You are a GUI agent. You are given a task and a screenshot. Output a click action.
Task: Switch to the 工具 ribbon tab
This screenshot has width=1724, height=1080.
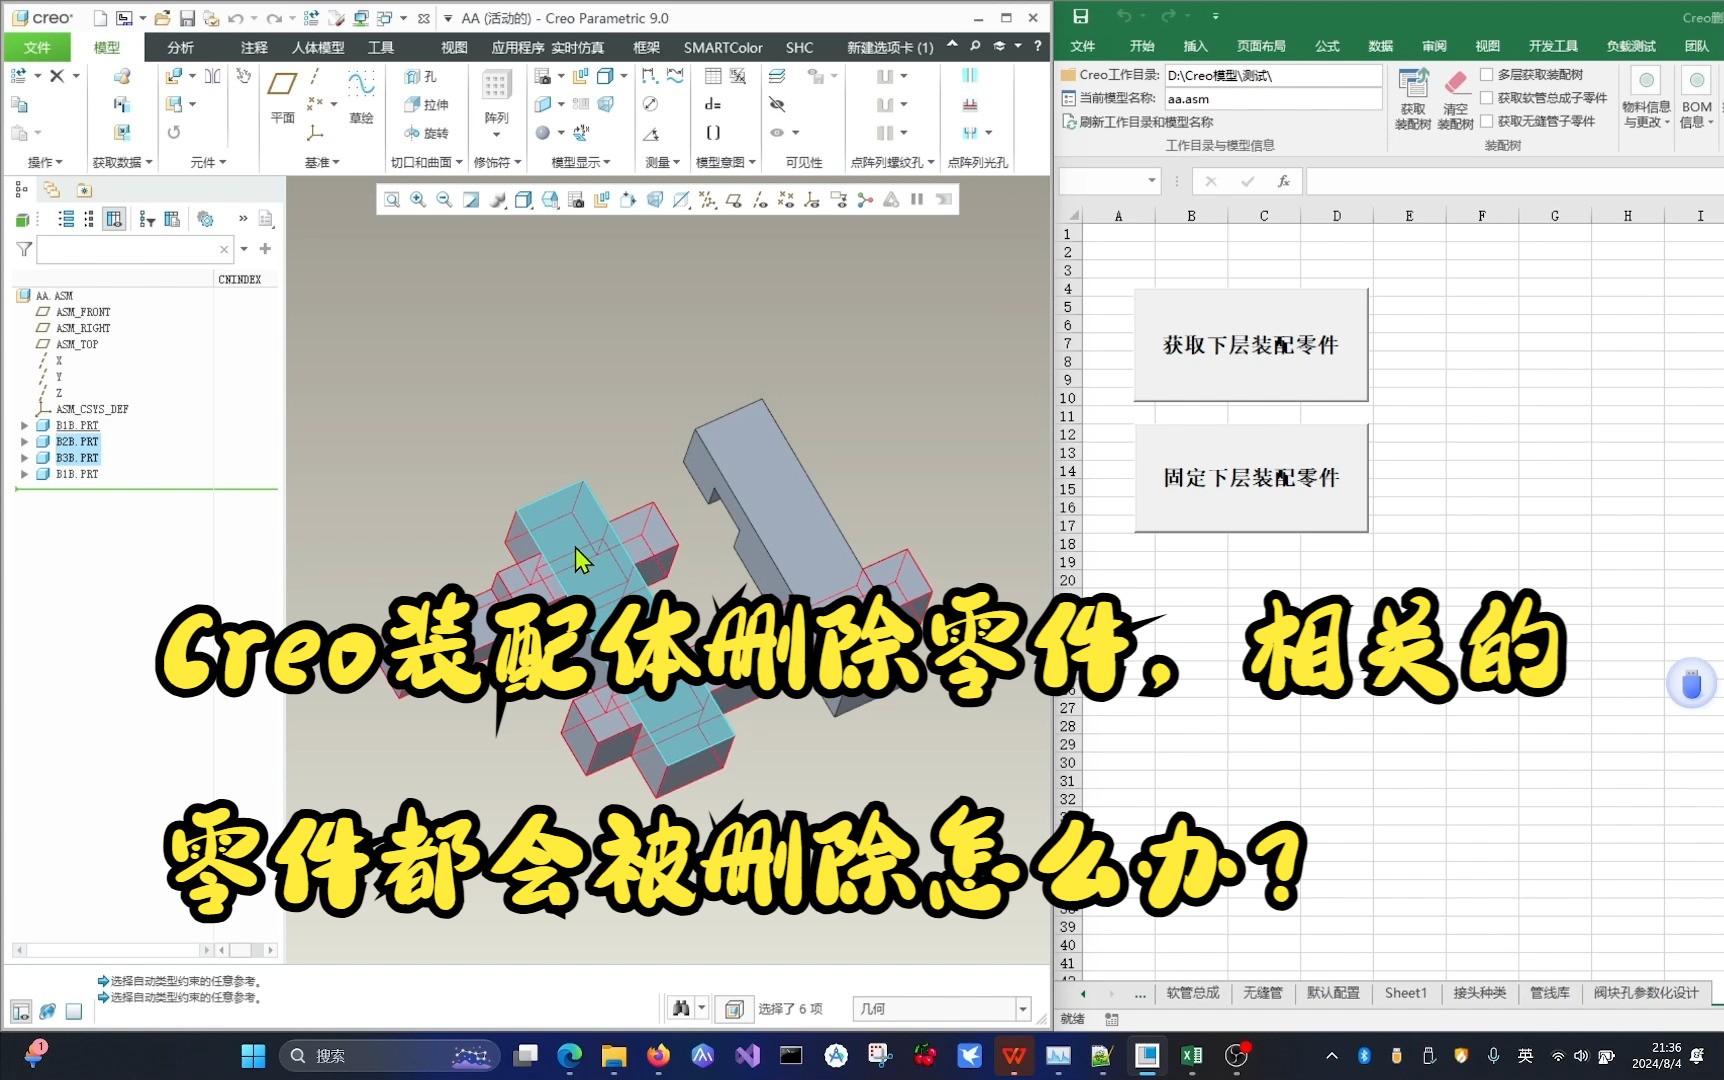(381, 47)
